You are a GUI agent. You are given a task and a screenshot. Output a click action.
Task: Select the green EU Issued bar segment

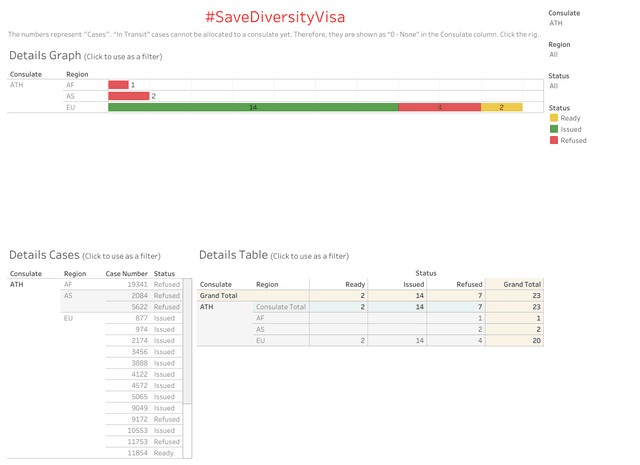tap(253, 107)
